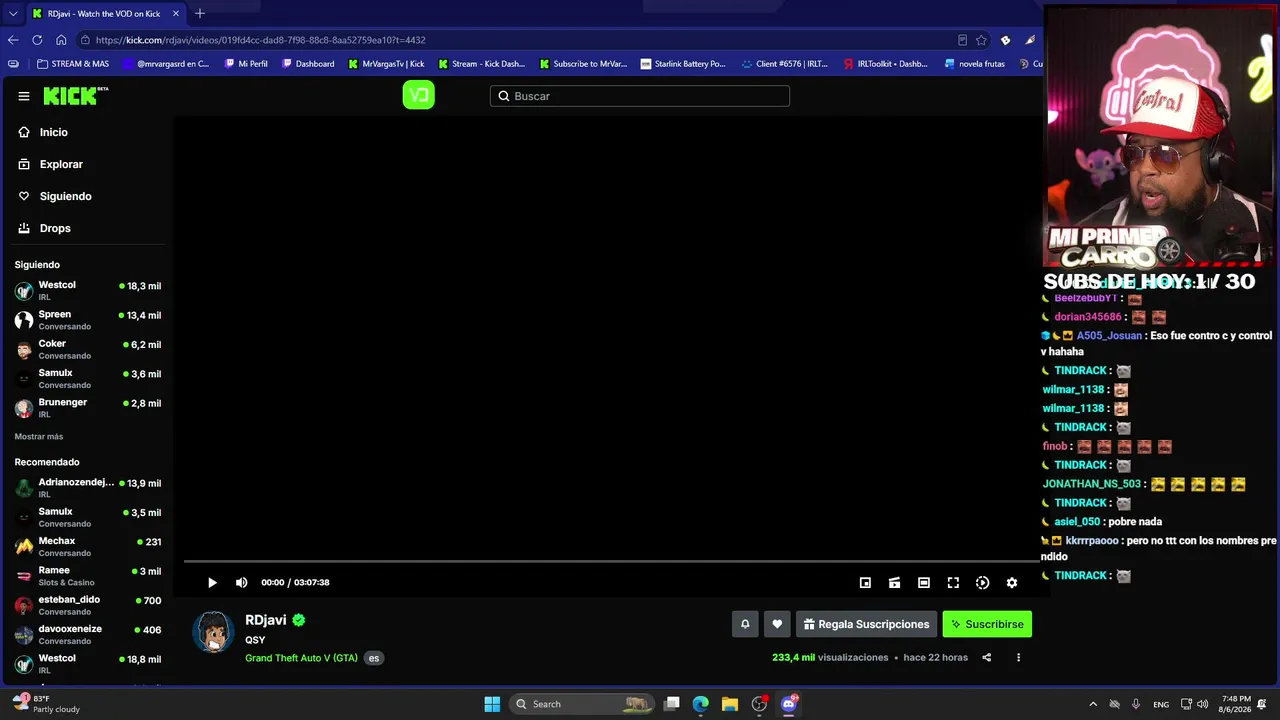This screenshot has width=1280, height=720.
Task: Play the RDjavi VOD
Action: [x=212, y=583]
